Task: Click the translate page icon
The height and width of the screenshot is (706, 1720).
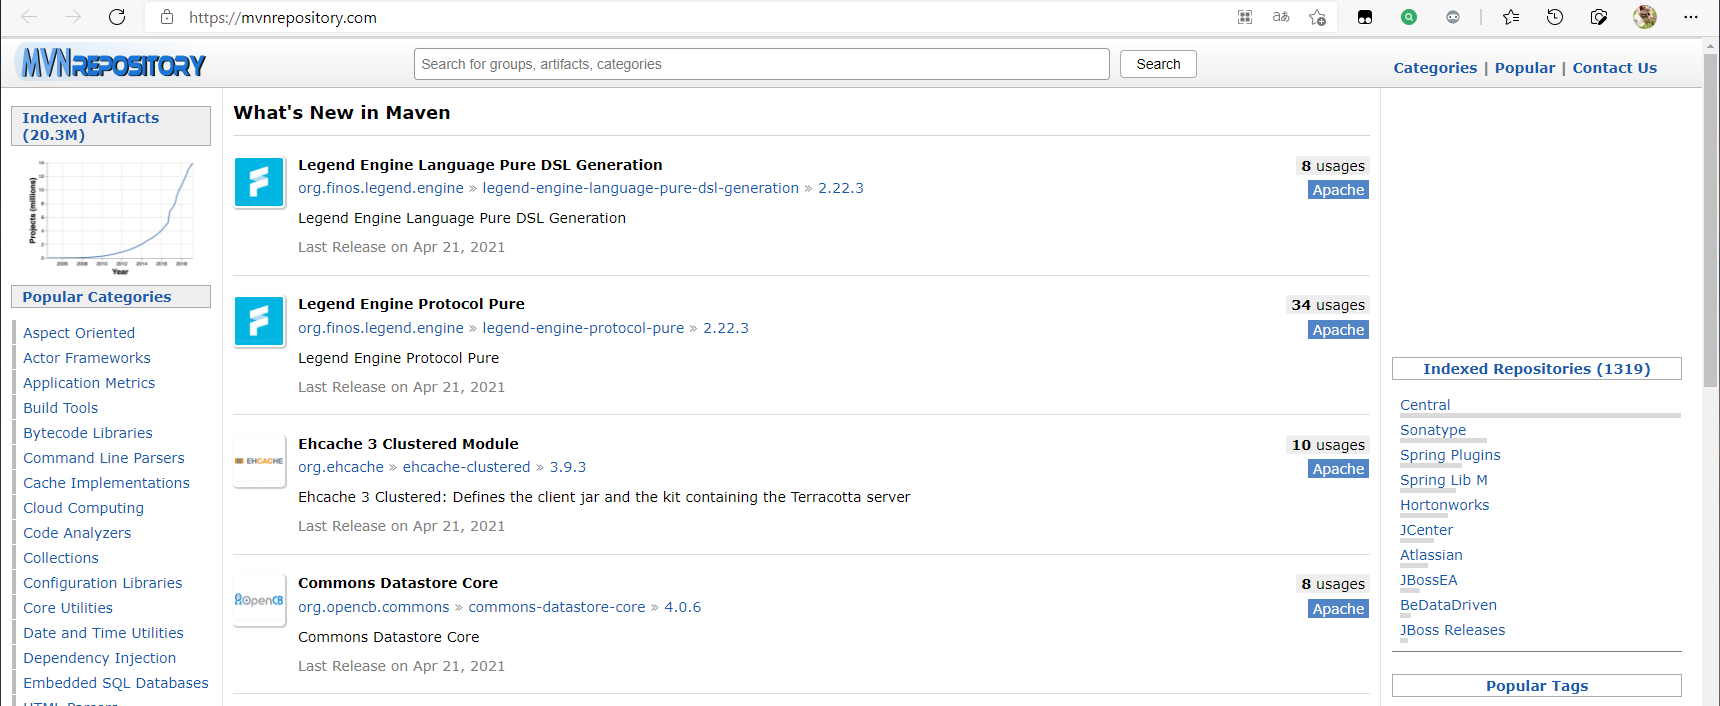Action: [1281, 17]
